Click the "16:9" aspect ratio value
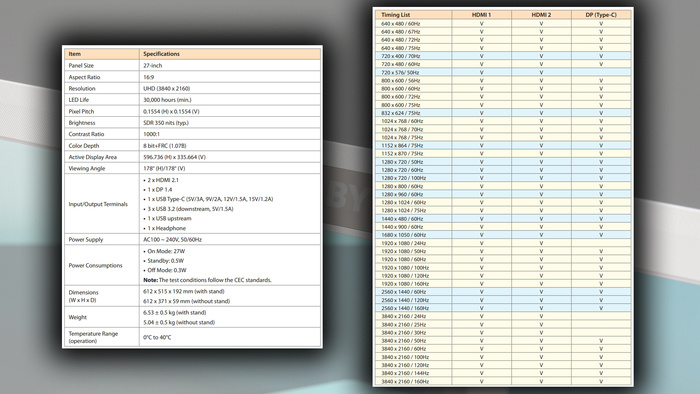The image size is (700, 394). point(149,77)
